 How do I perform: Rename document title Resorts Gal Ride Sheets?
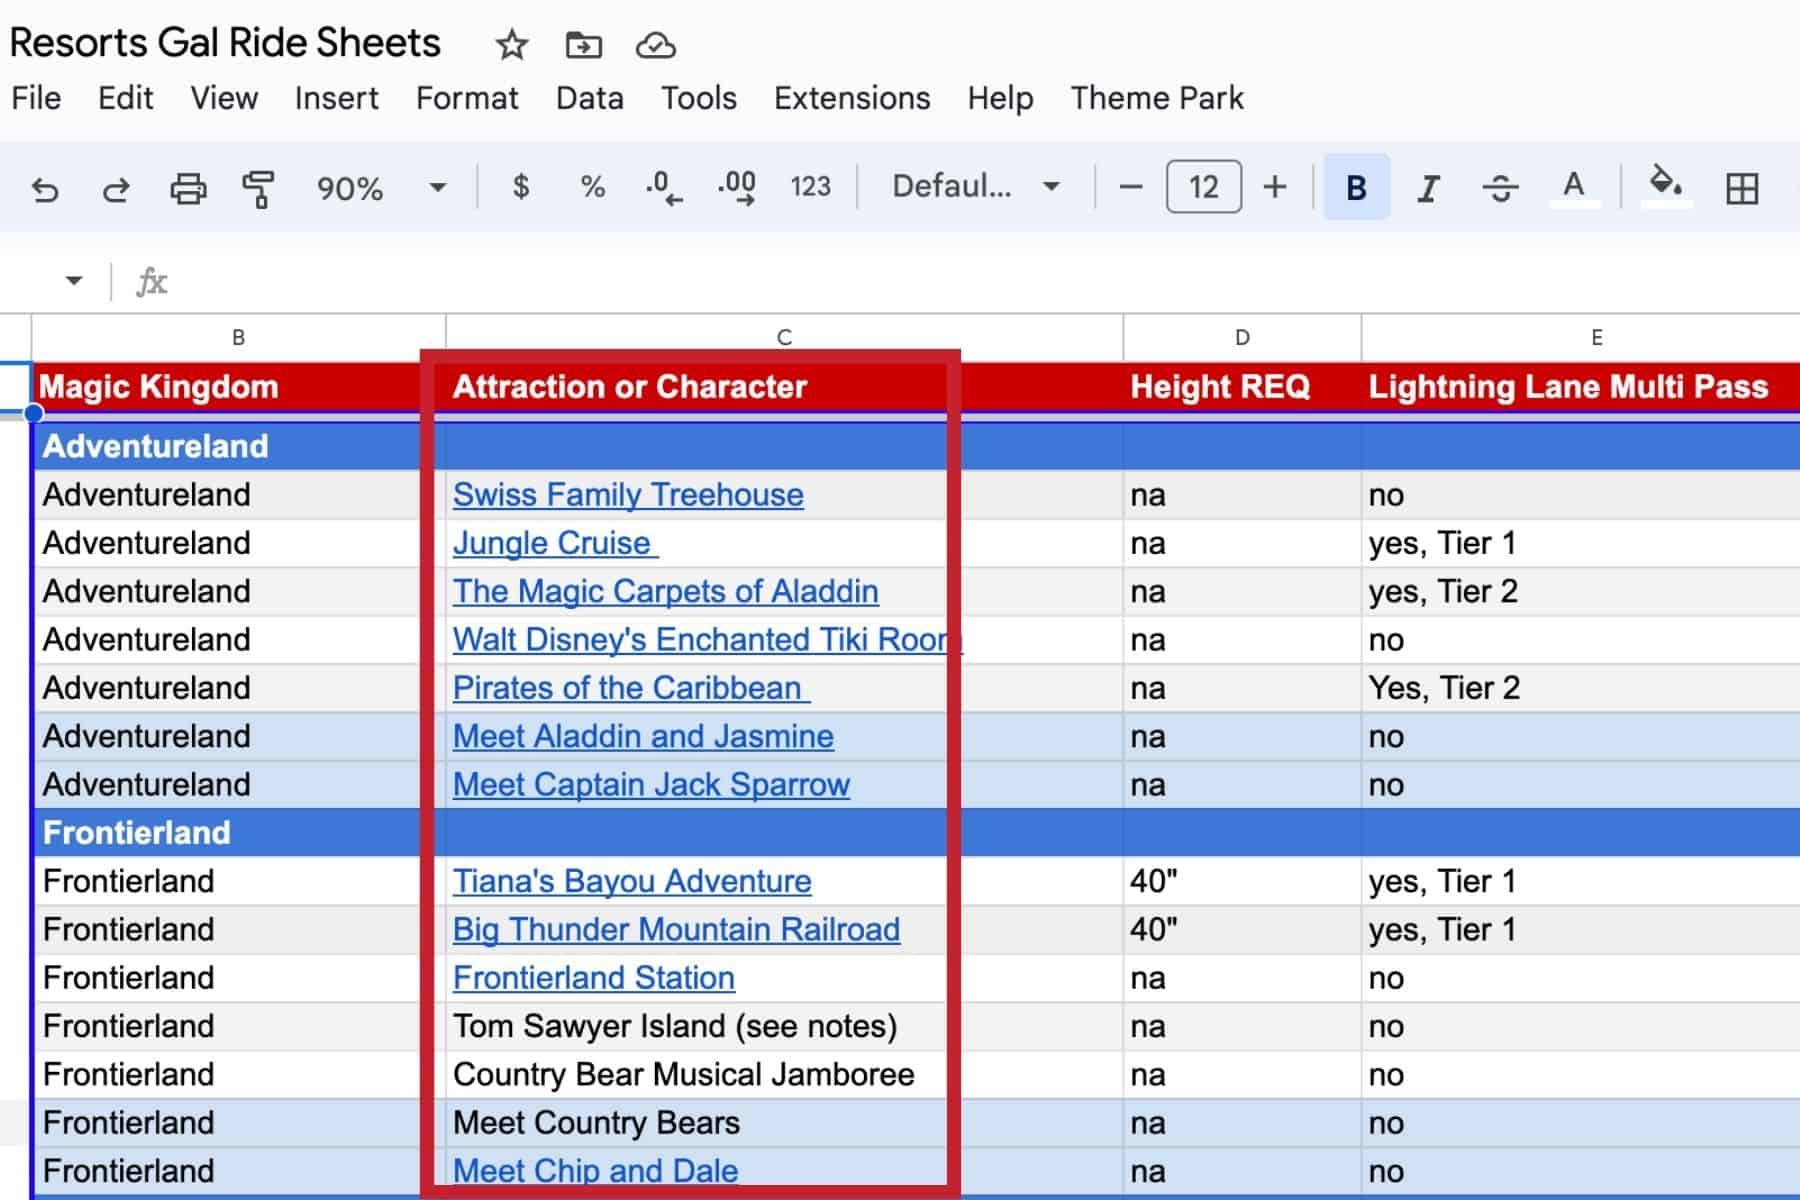pos(225,43)
